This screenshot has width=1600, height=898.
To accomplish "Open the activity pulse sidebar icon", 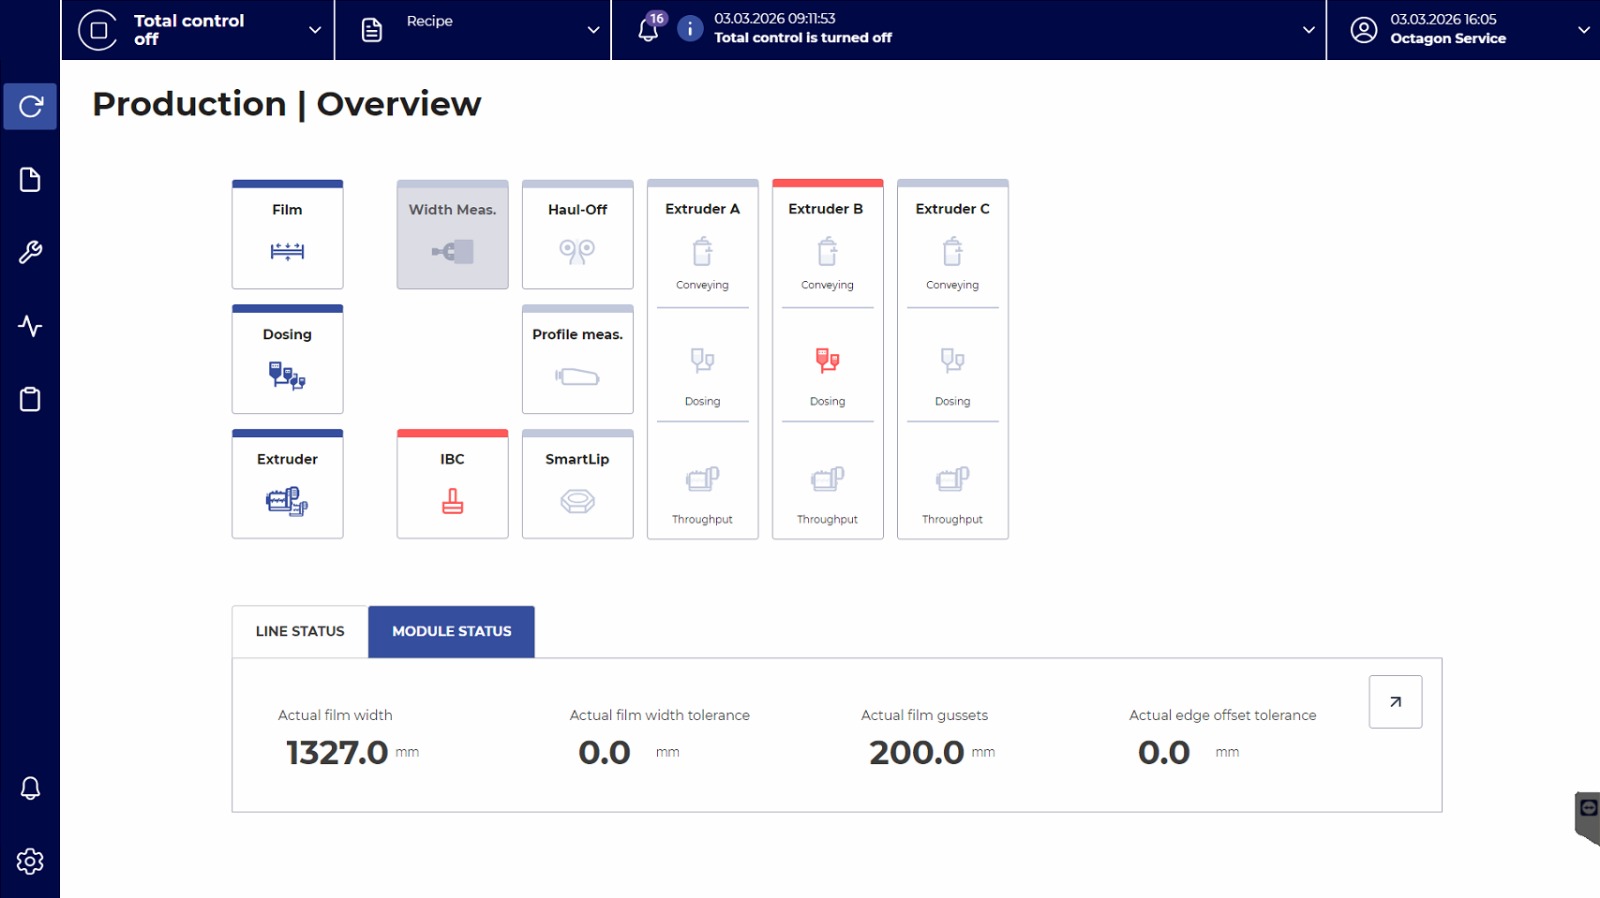I will coord(30,326).
